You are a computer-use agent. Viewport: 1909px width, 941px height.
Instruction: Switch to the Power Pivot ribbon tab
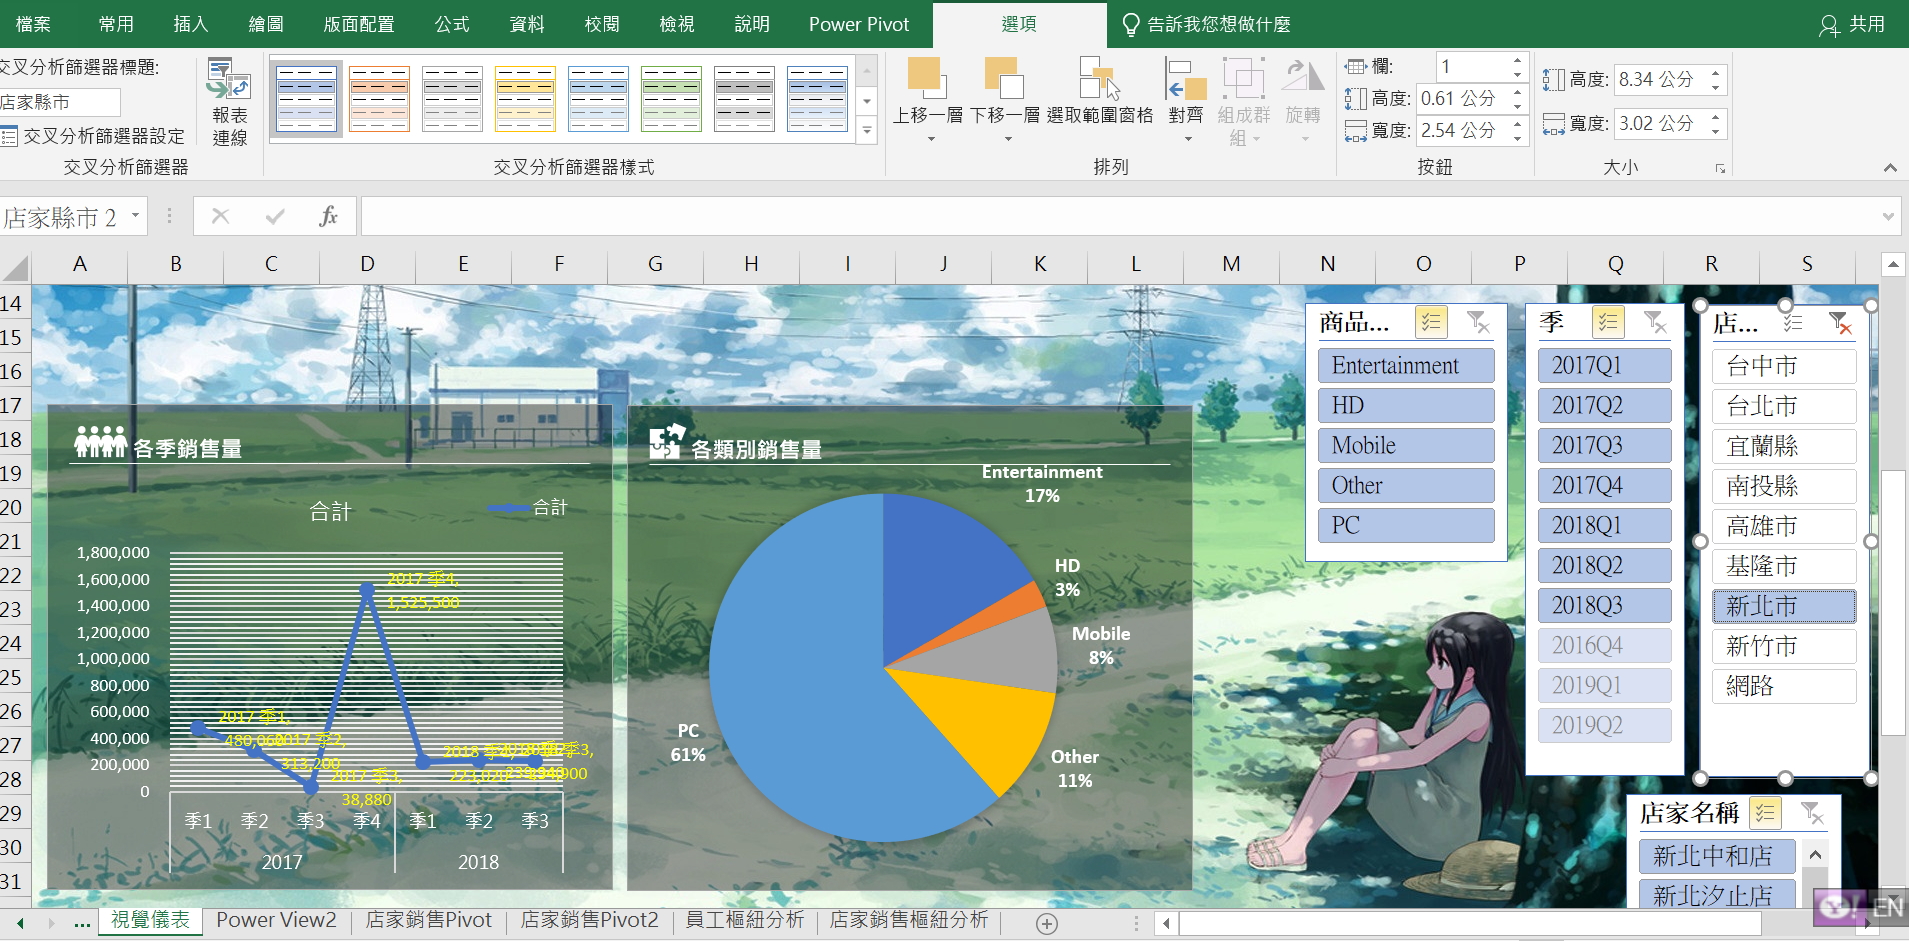(x=858, y=24)
